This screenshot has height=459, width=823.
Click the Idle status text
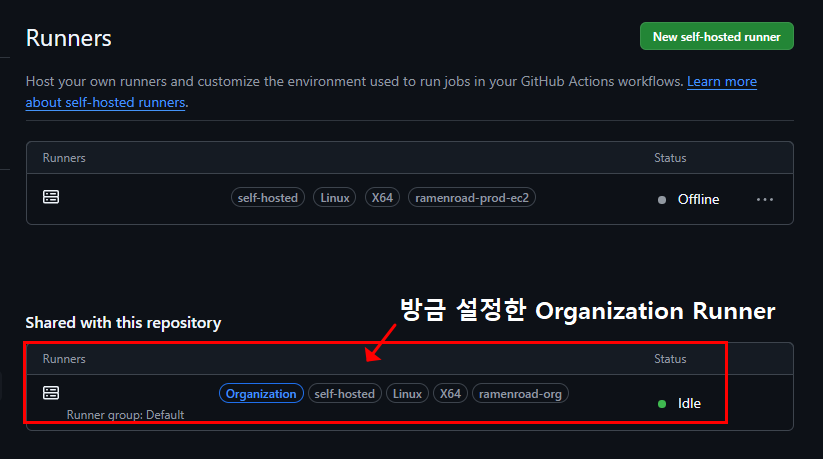click(x=689, y=403)
